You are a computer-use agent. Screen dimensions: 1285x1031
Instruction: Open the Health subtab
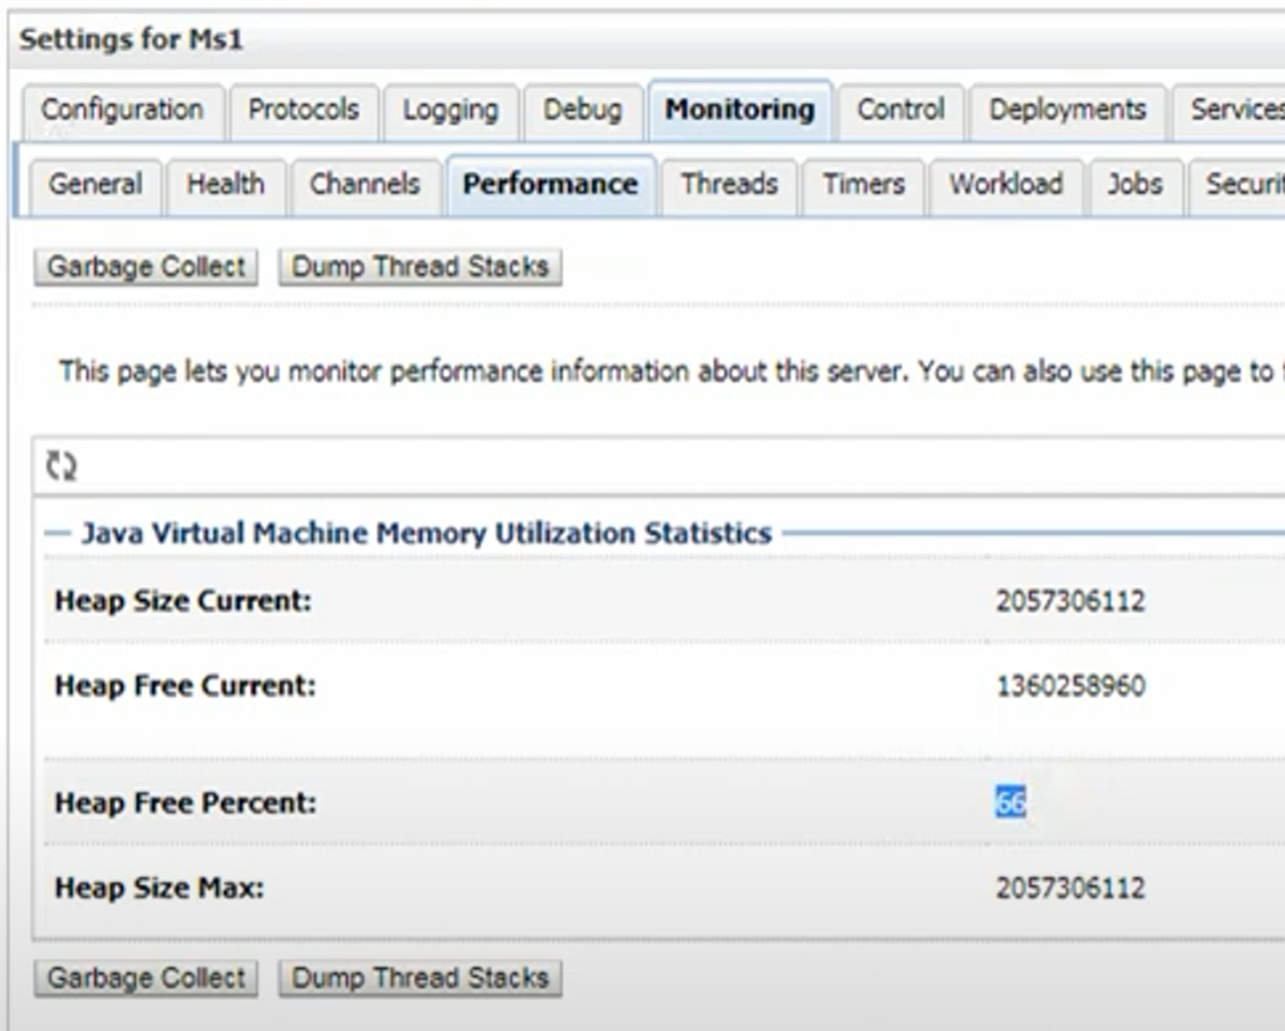click(x=226, y=185)
